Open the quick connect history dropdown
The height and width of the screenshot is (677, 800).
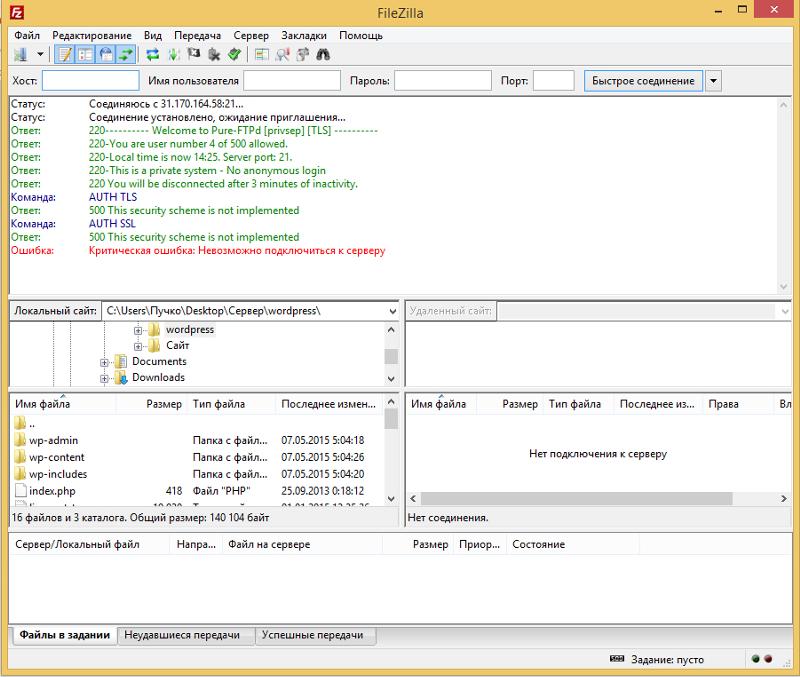click(x=713, y=81)
